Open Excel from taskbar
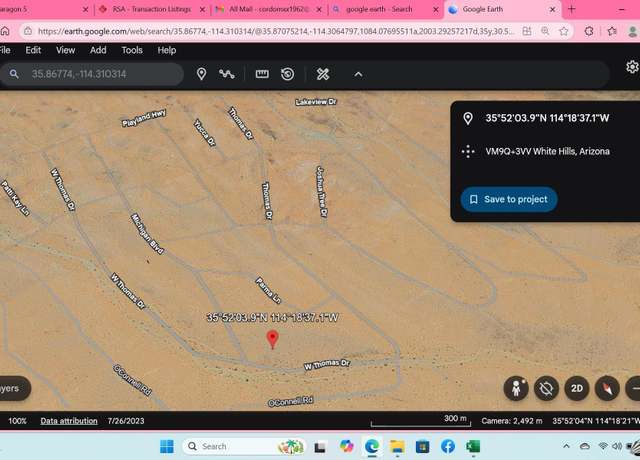The height and width of the screenshot is (460, 640). [473, 447]
